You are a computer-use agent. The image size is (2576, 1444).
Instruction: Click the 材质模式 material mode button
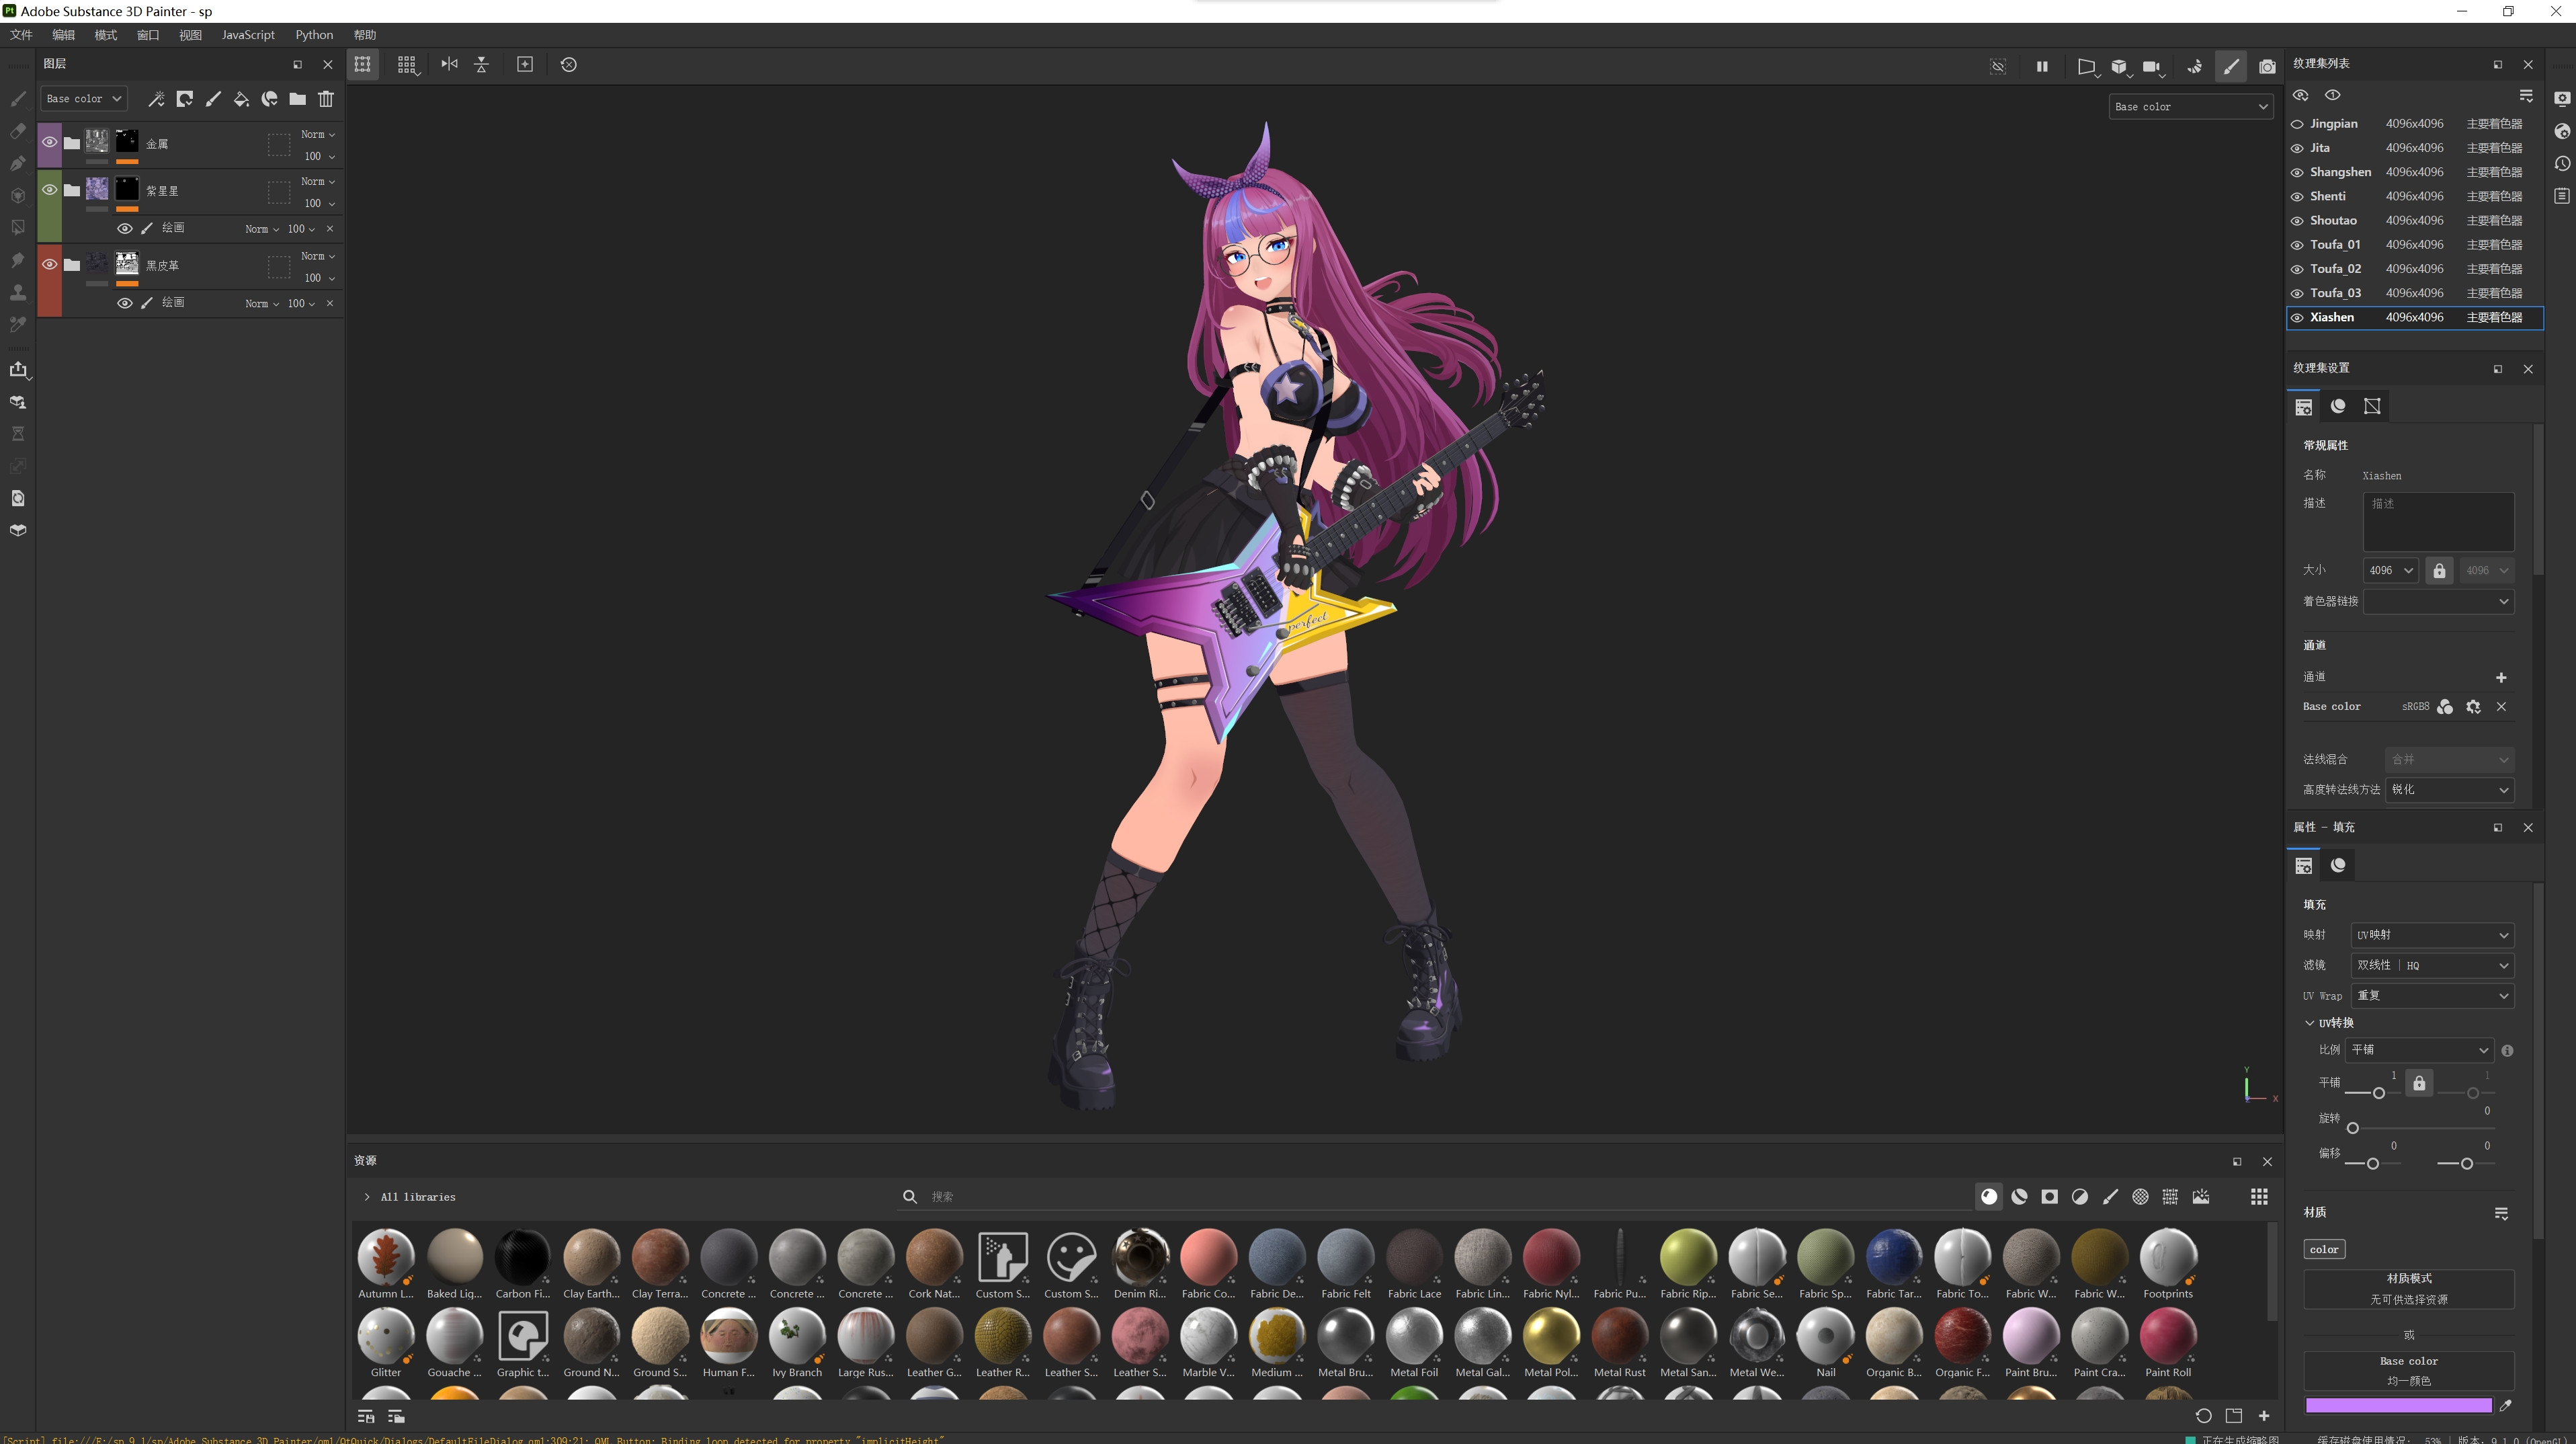point(2409,1289)
